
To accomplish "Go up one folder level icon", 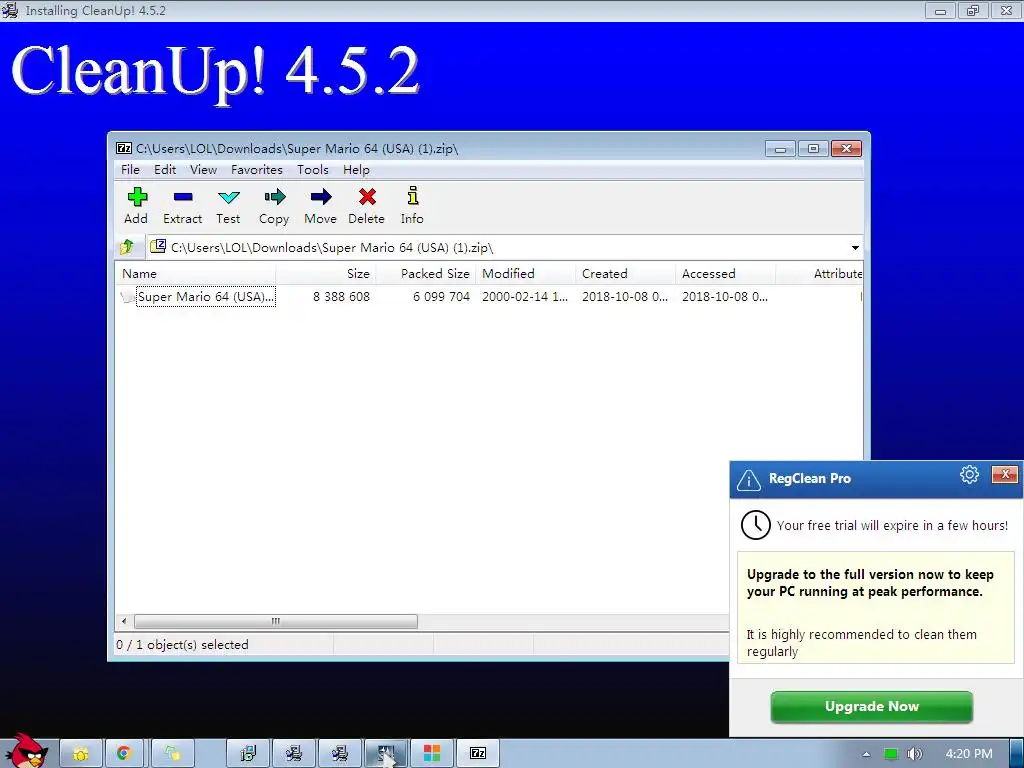I will [x=127, y=248].
